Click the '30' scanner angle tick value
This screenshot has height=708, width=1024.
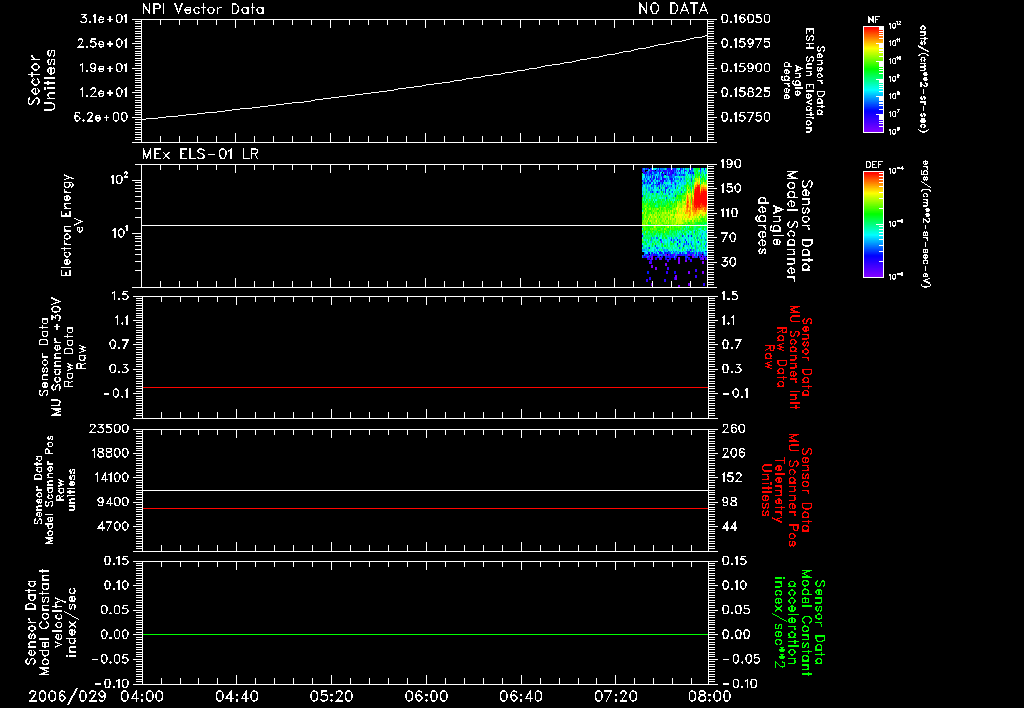point(728,262)
